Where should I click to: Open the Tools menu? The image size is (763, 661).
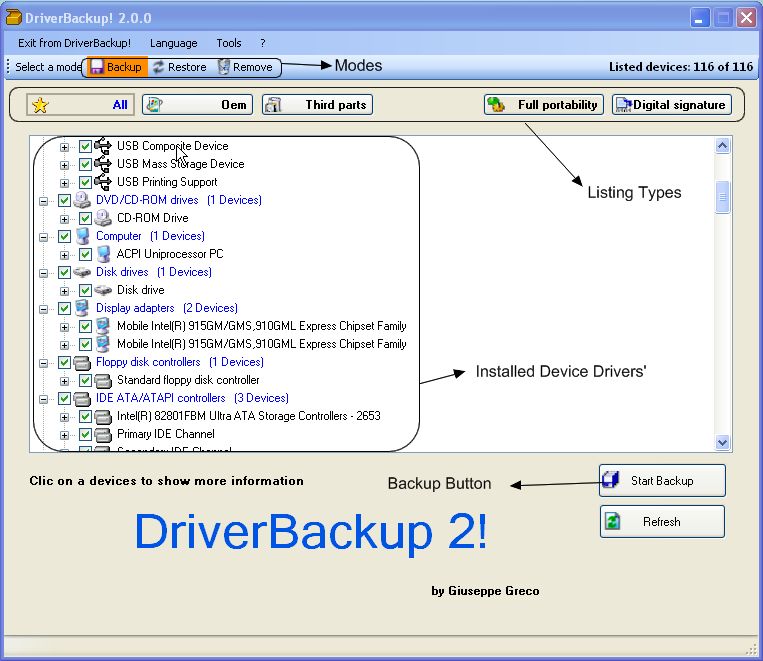tap(229, 43)
